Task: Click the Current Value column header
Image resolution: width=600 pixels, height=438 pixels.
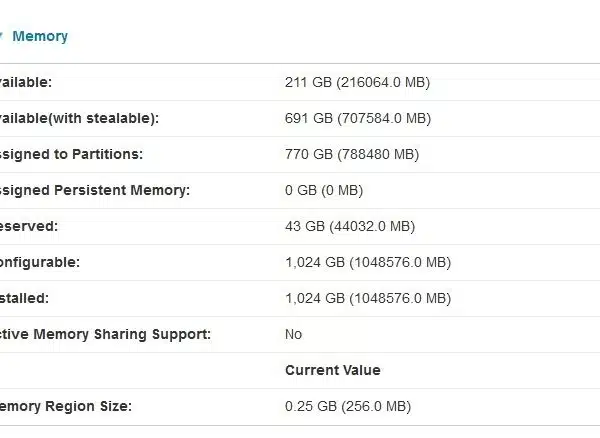Action: 333,370
